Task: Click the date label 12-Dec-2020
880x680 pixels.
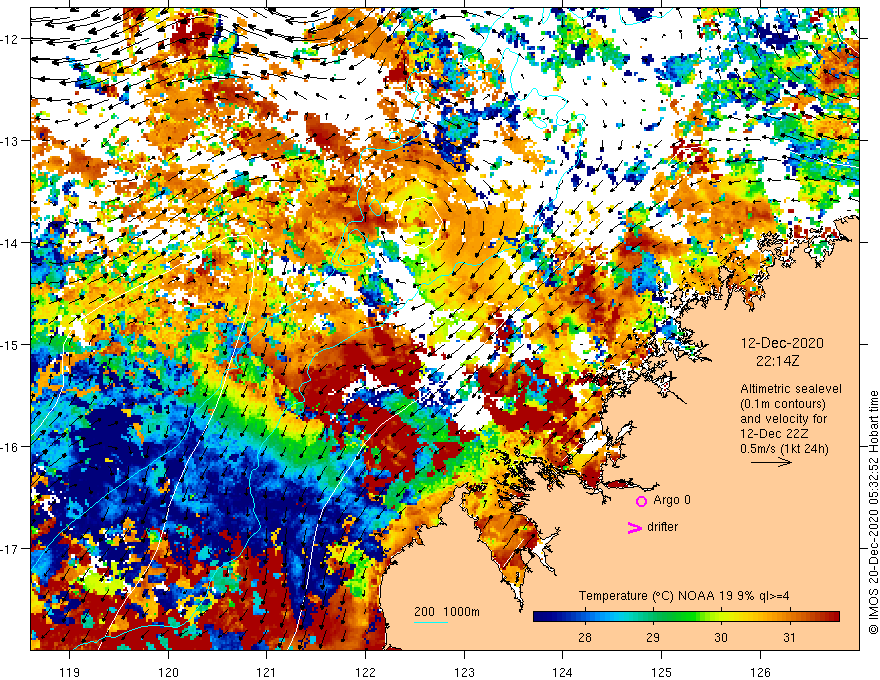Action: coord(782,343)
